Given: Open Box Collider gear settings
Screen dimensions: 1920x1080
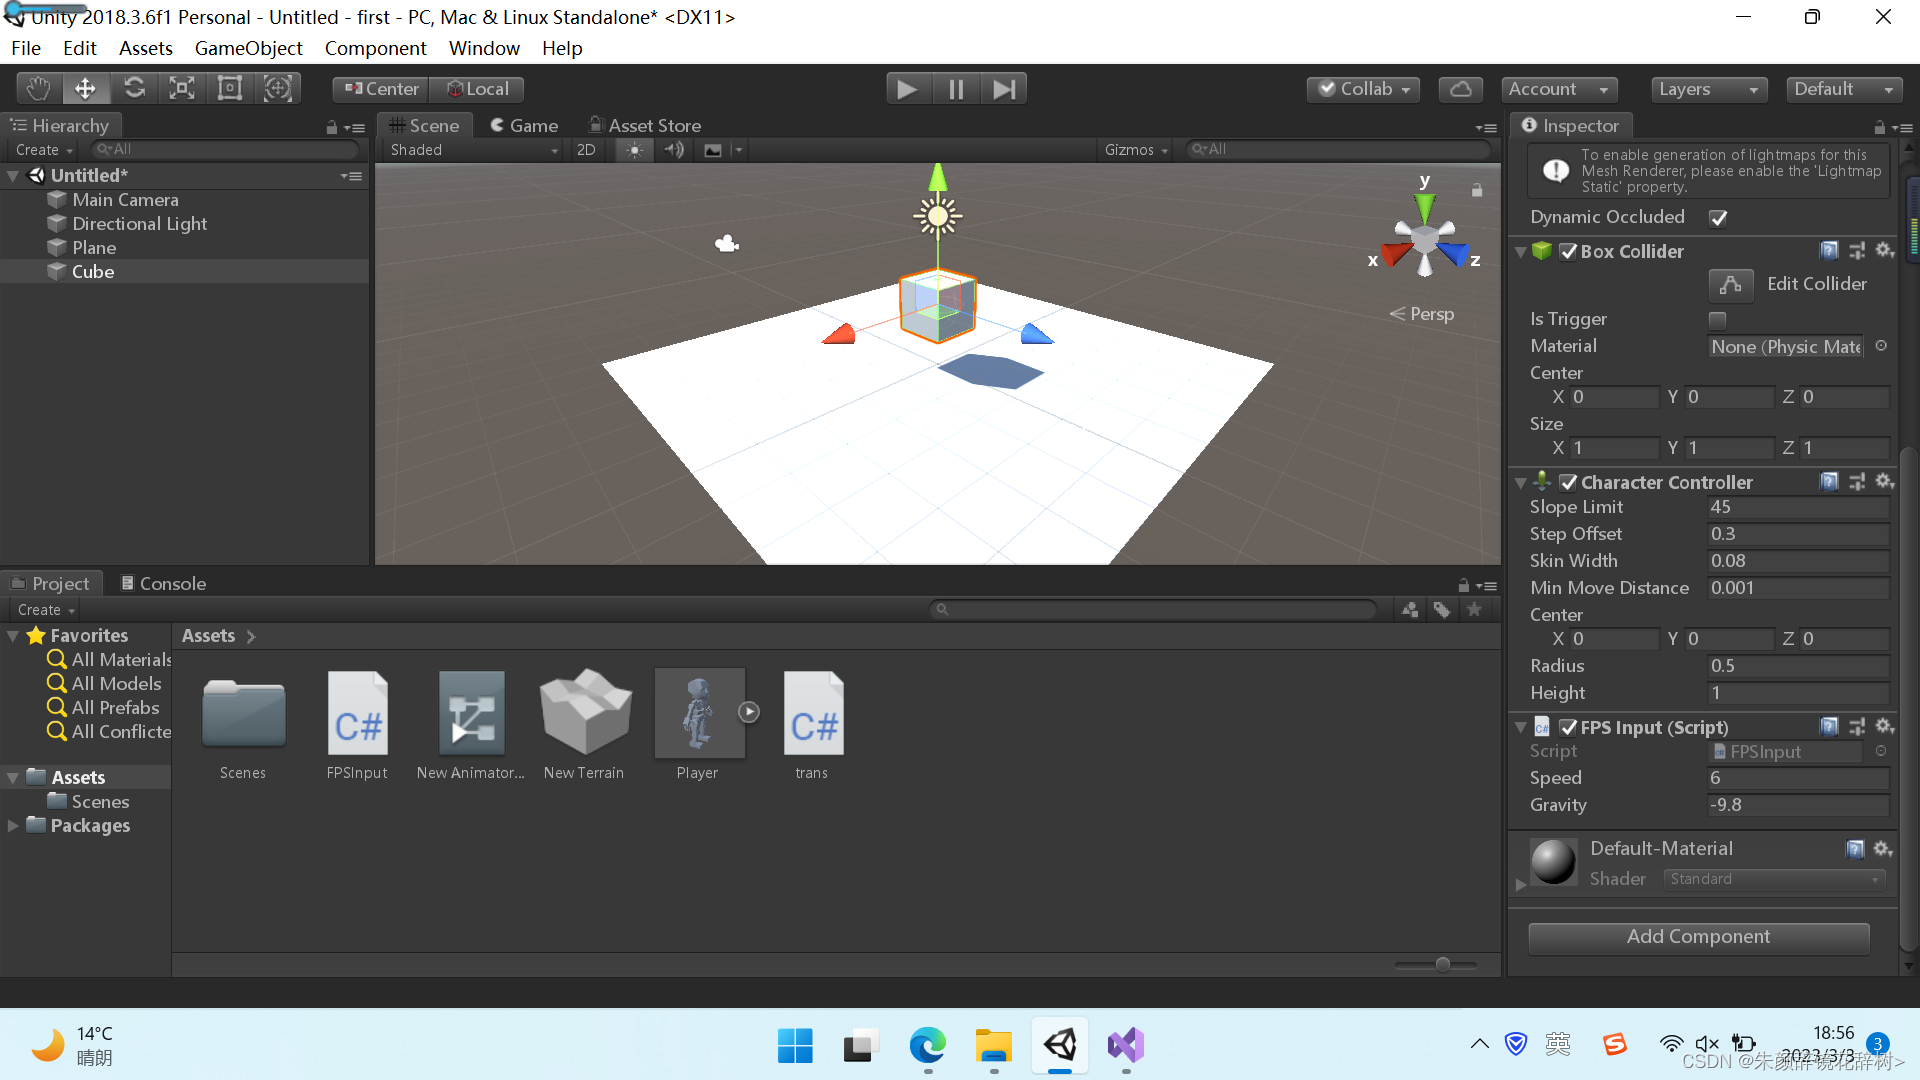Looking at the screenshot, I should pyautogui.click(x=1884, y=251).
